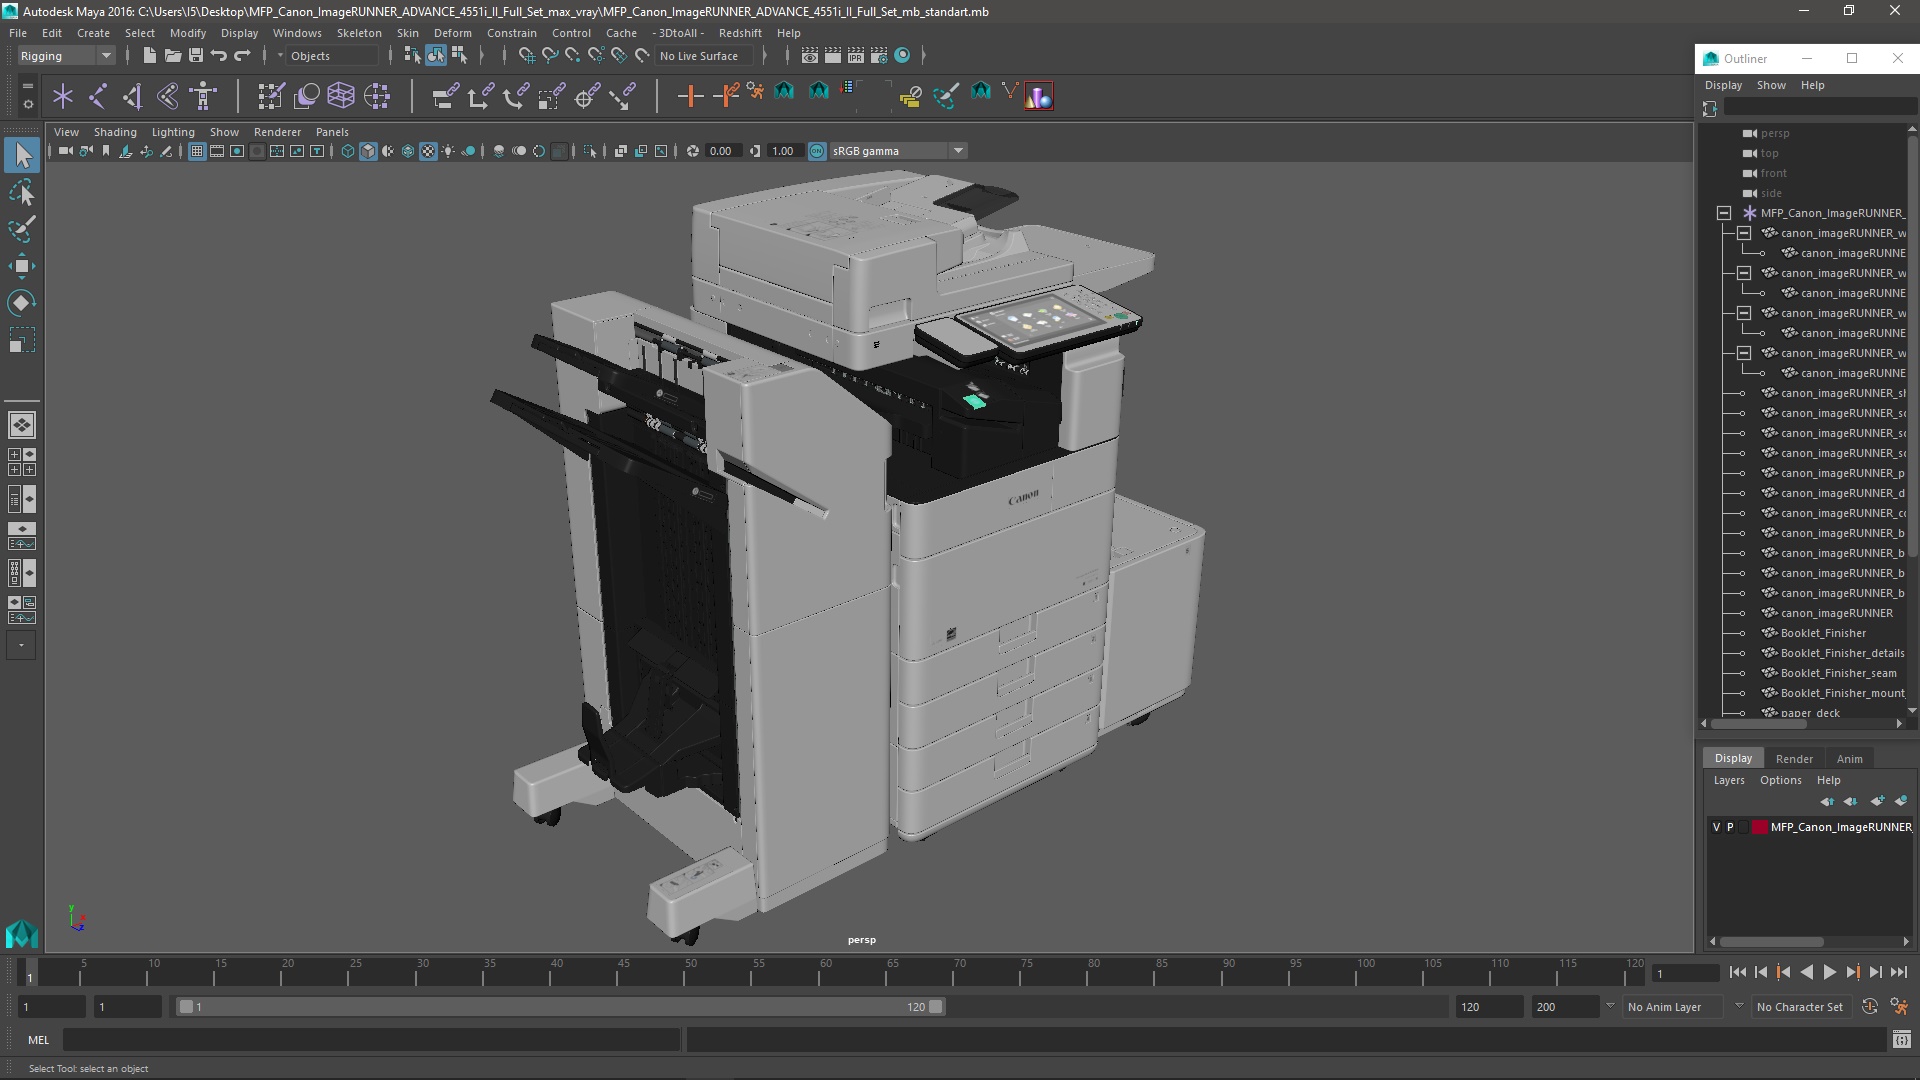Click the human skeleton shelf icon
This screenshot has height=1080, width=1920.
pyautogui.click(x=204, y=96)
